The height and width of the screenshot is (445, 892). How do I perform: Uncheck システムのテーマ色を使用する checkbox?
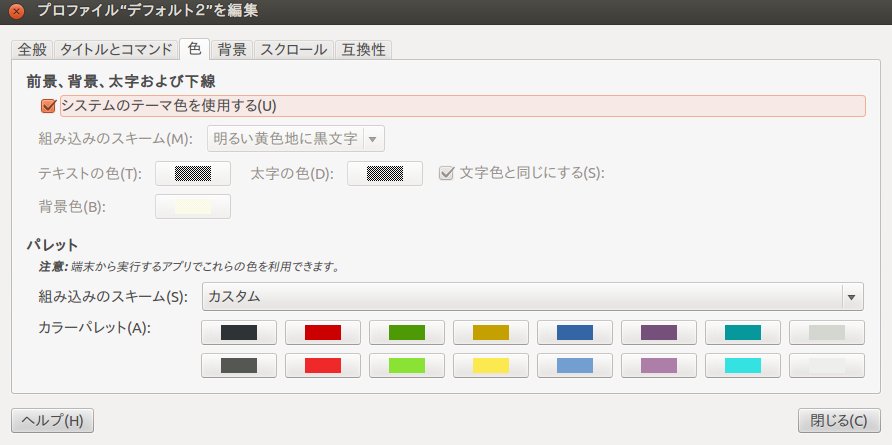click(48, 106)
